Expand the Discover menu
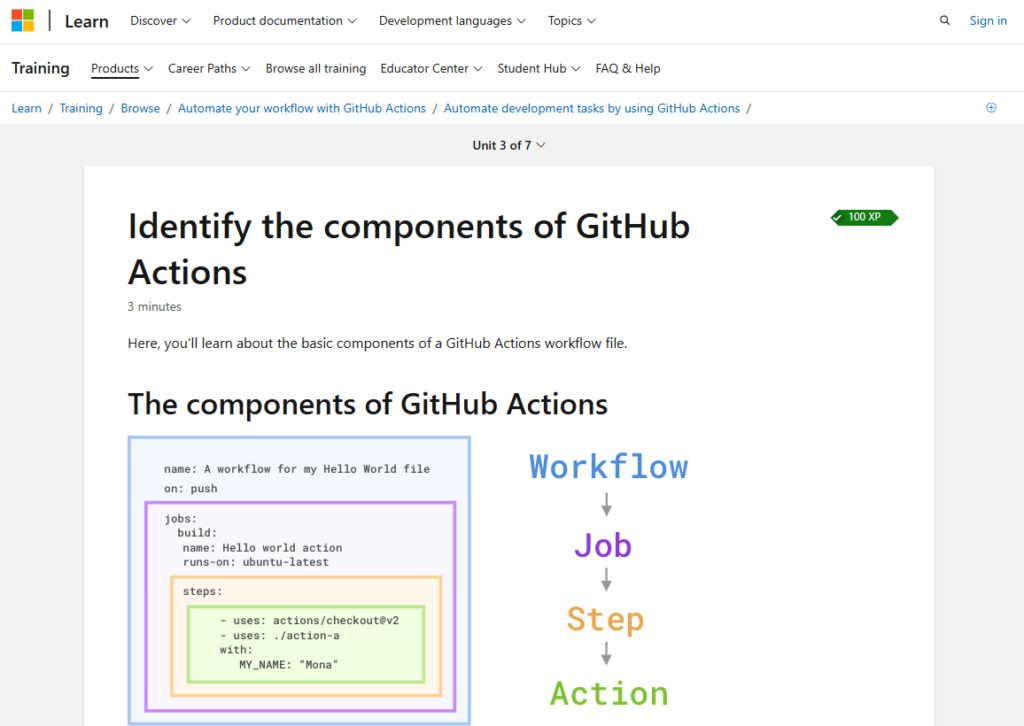This screenshot has width=1024, height=726. (161, 21)
